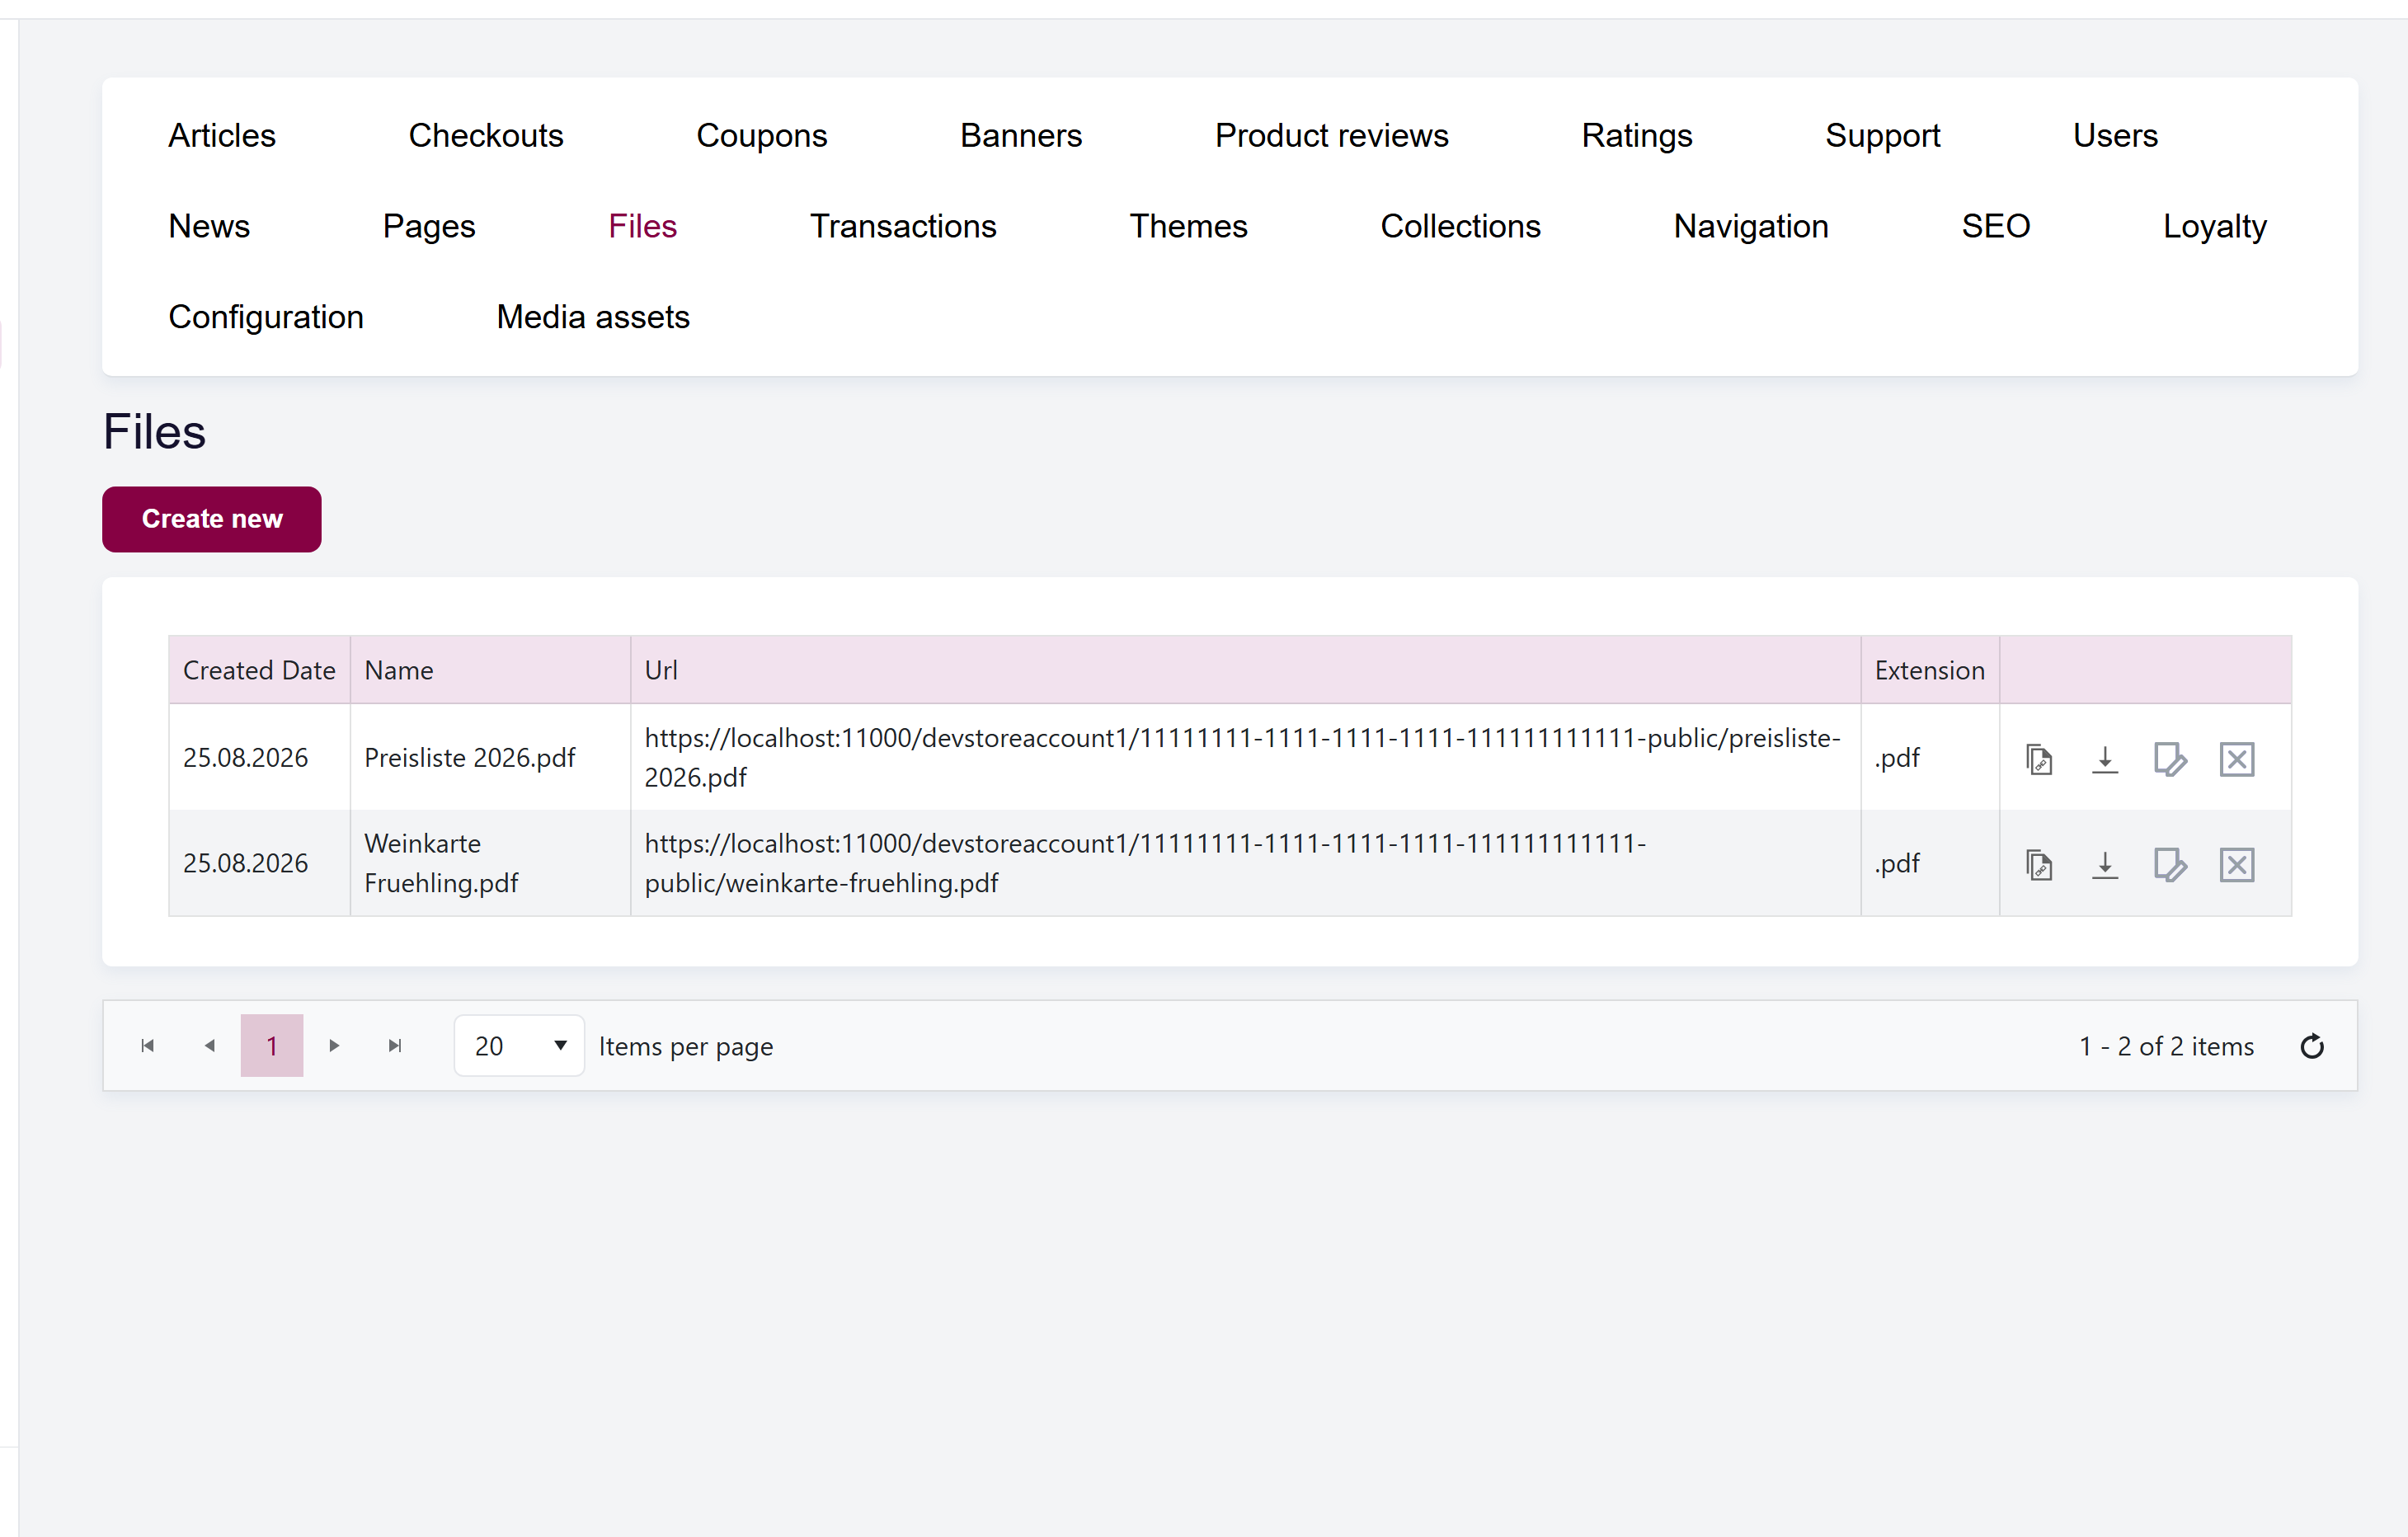Open the Coupons section
The width and height of the screenshot is (2408, 1537).
pos(762,136)
